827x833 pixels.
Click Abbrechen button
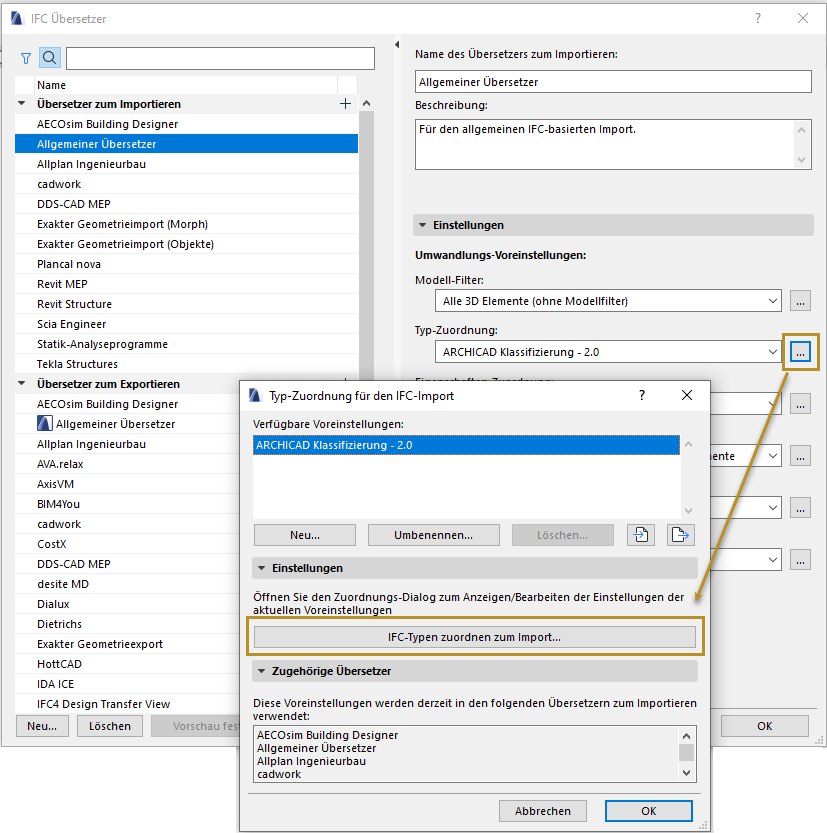(542, 811)
